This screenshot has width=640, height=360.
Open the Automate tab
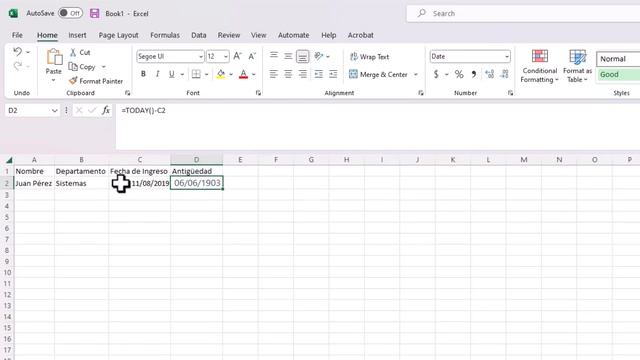(293, 35)
